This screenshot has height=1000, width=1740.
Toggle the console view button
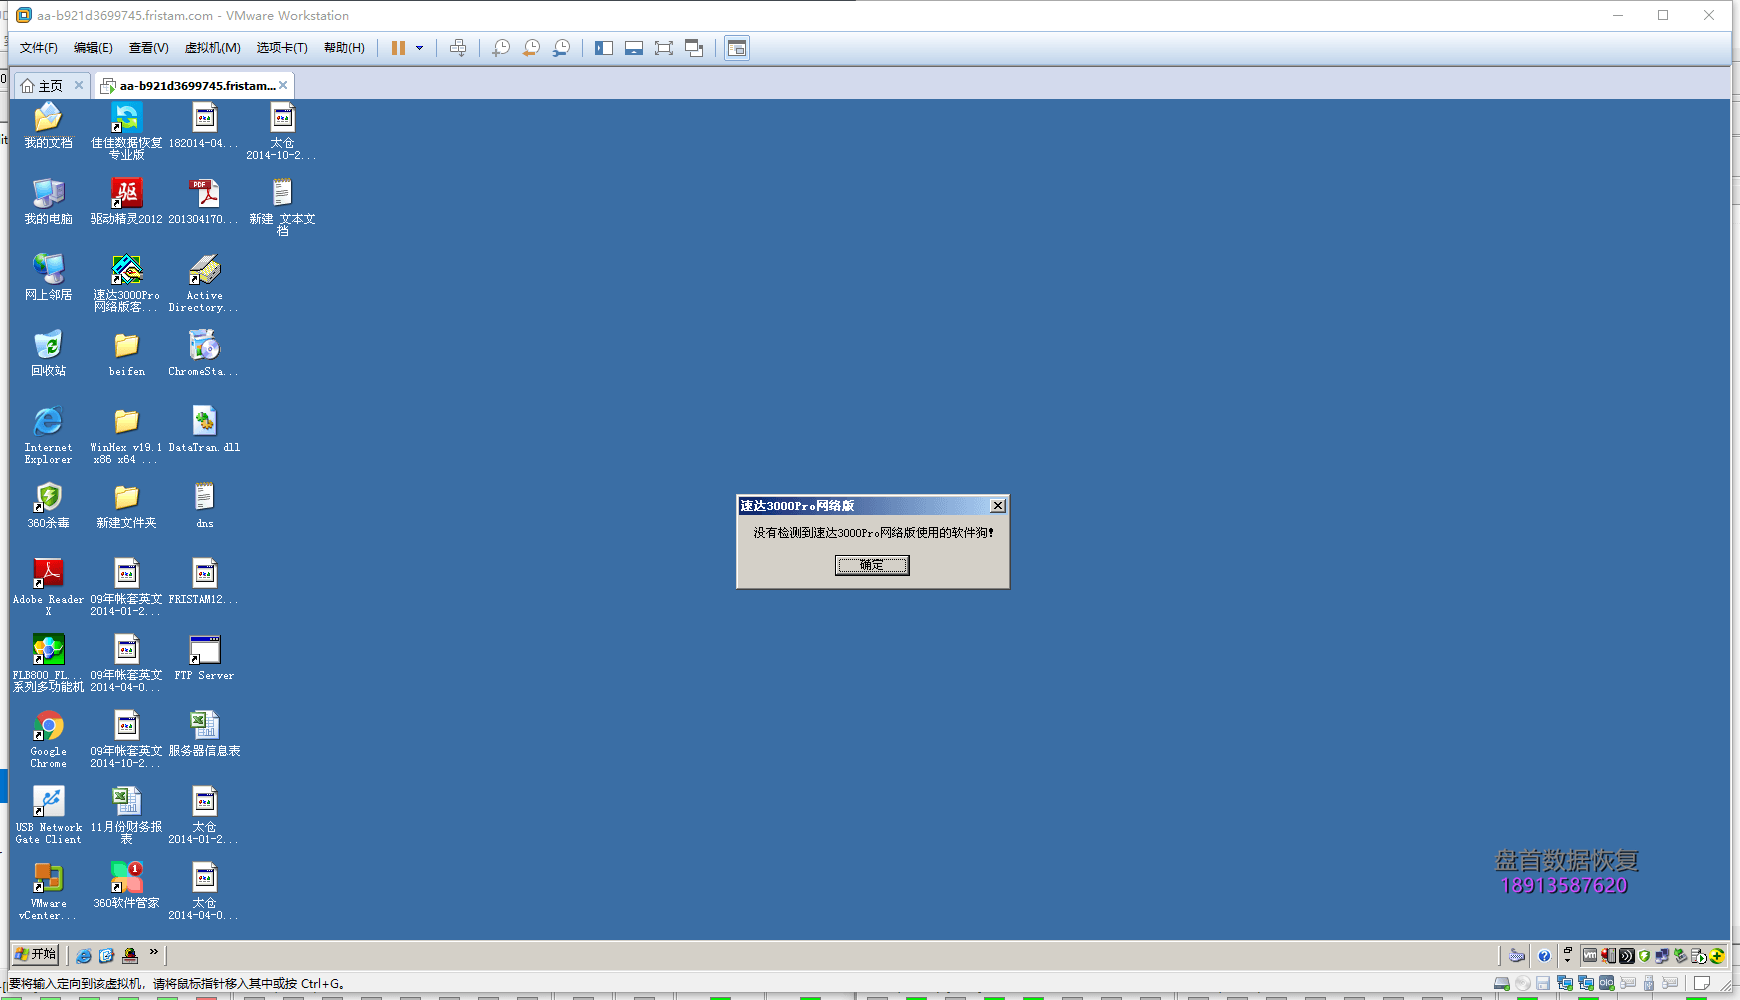(x=737, y=48)
